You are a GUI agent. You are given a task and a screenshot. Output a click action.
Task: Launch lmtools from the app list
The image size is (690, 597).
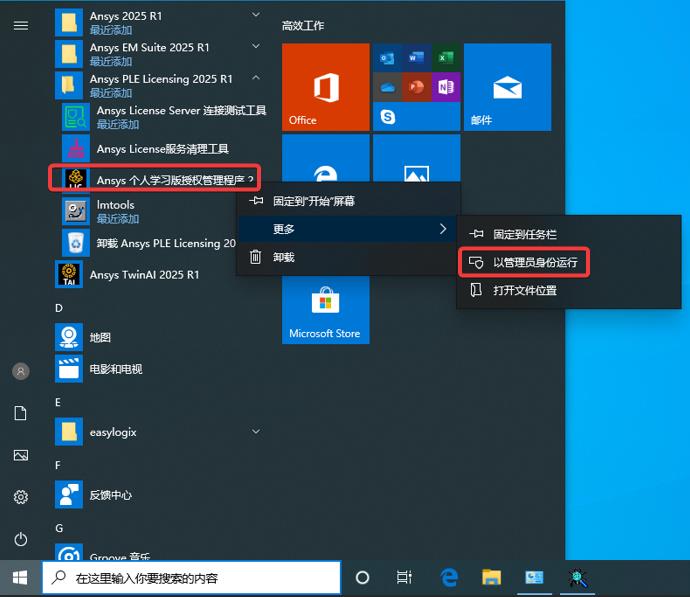[150, 211]
